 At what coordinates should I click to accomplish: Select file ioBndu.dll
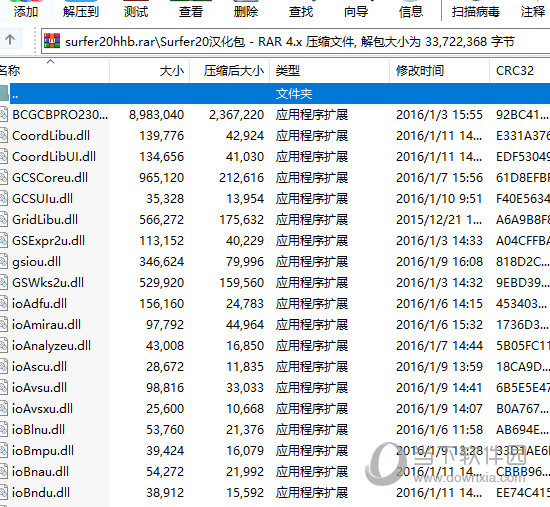pos(41,493)
